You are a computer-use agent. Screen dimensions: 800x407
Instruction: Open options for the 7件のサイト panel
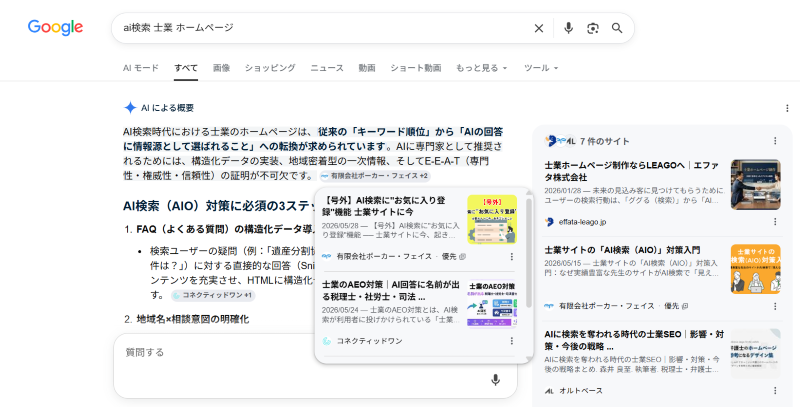click(775, 141)
